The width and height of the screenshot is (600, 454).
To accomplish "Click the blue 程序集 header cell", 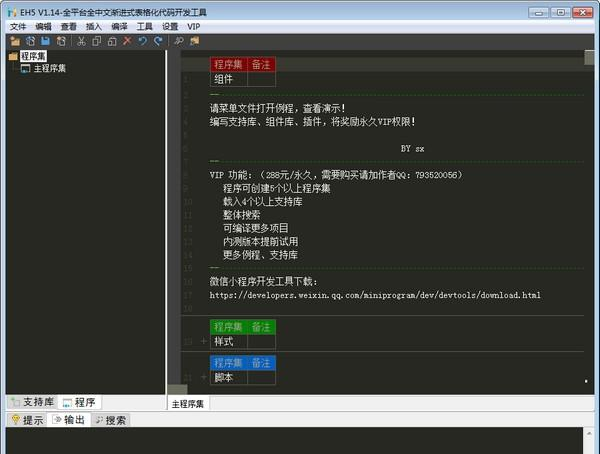I will coord(228,363).
